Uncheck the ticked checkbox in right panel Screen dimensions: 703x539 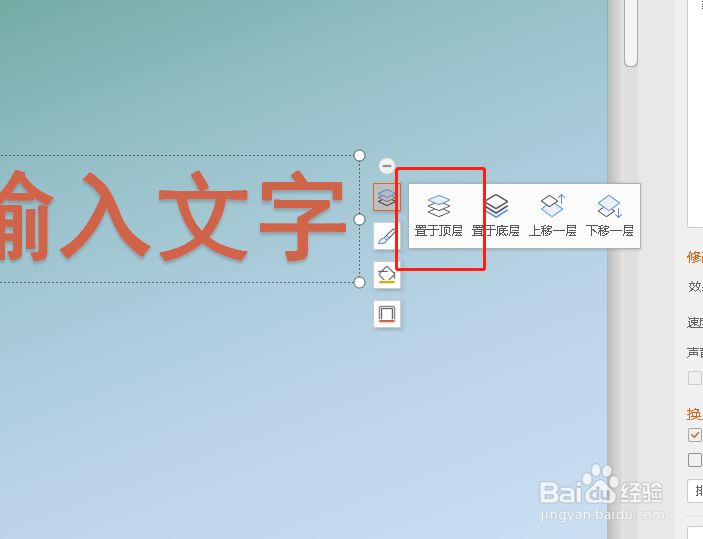click(694, 435)
